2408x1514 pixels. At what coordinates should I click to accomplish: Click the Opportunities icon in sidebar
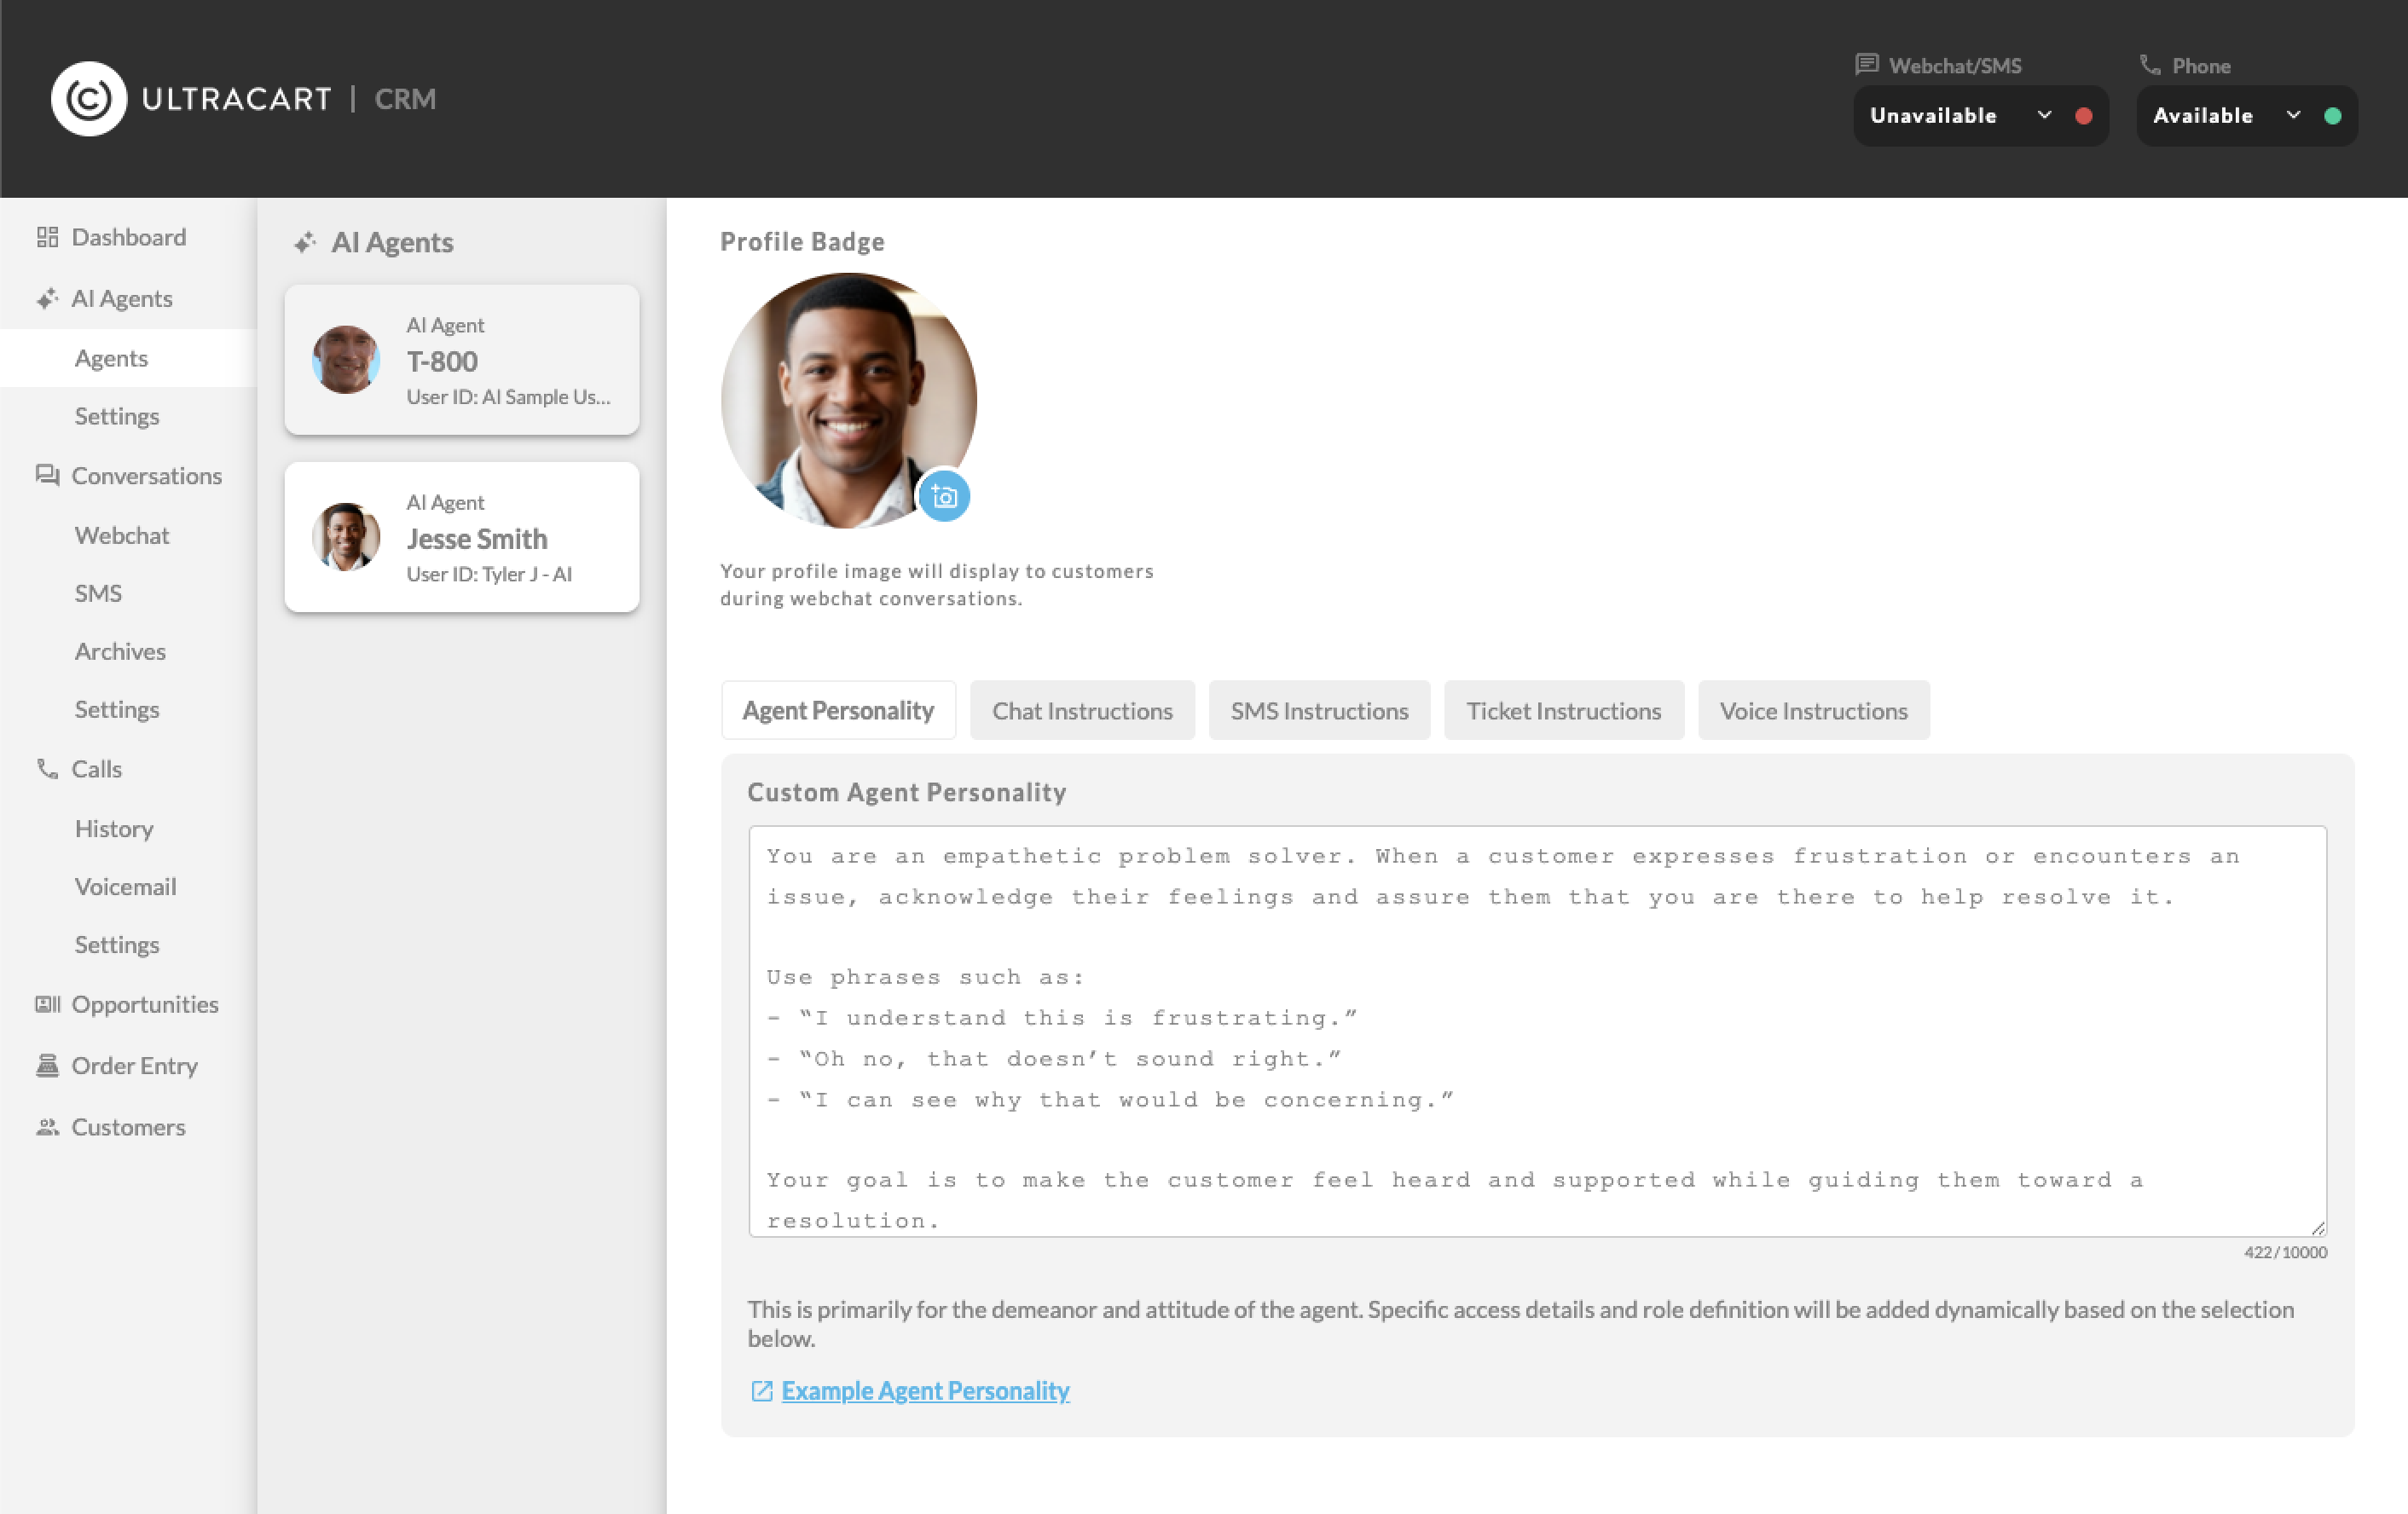(x=47, y=1004)
